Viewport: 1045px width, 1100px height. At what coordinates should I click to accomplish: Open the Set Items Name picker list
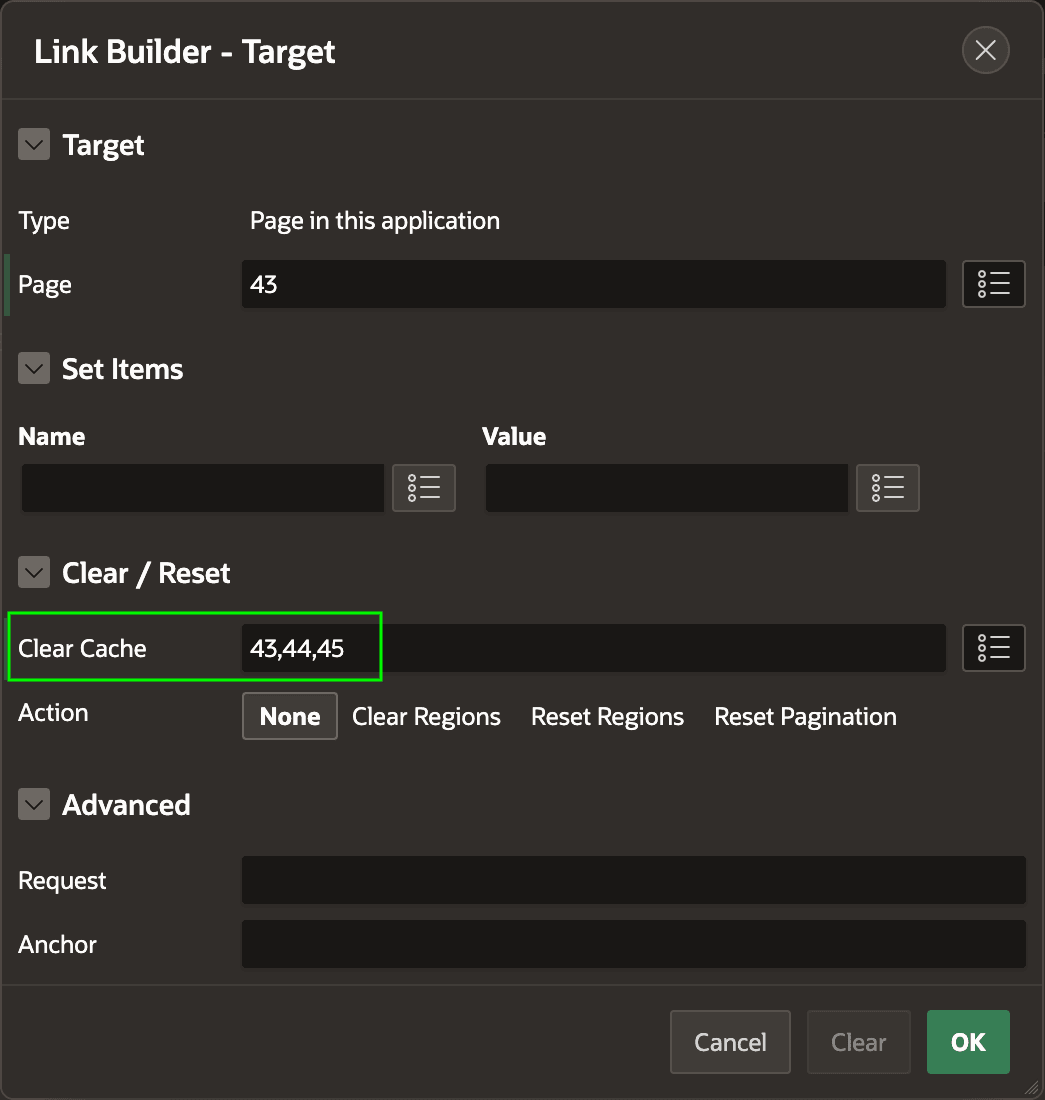tap(424, 488)
